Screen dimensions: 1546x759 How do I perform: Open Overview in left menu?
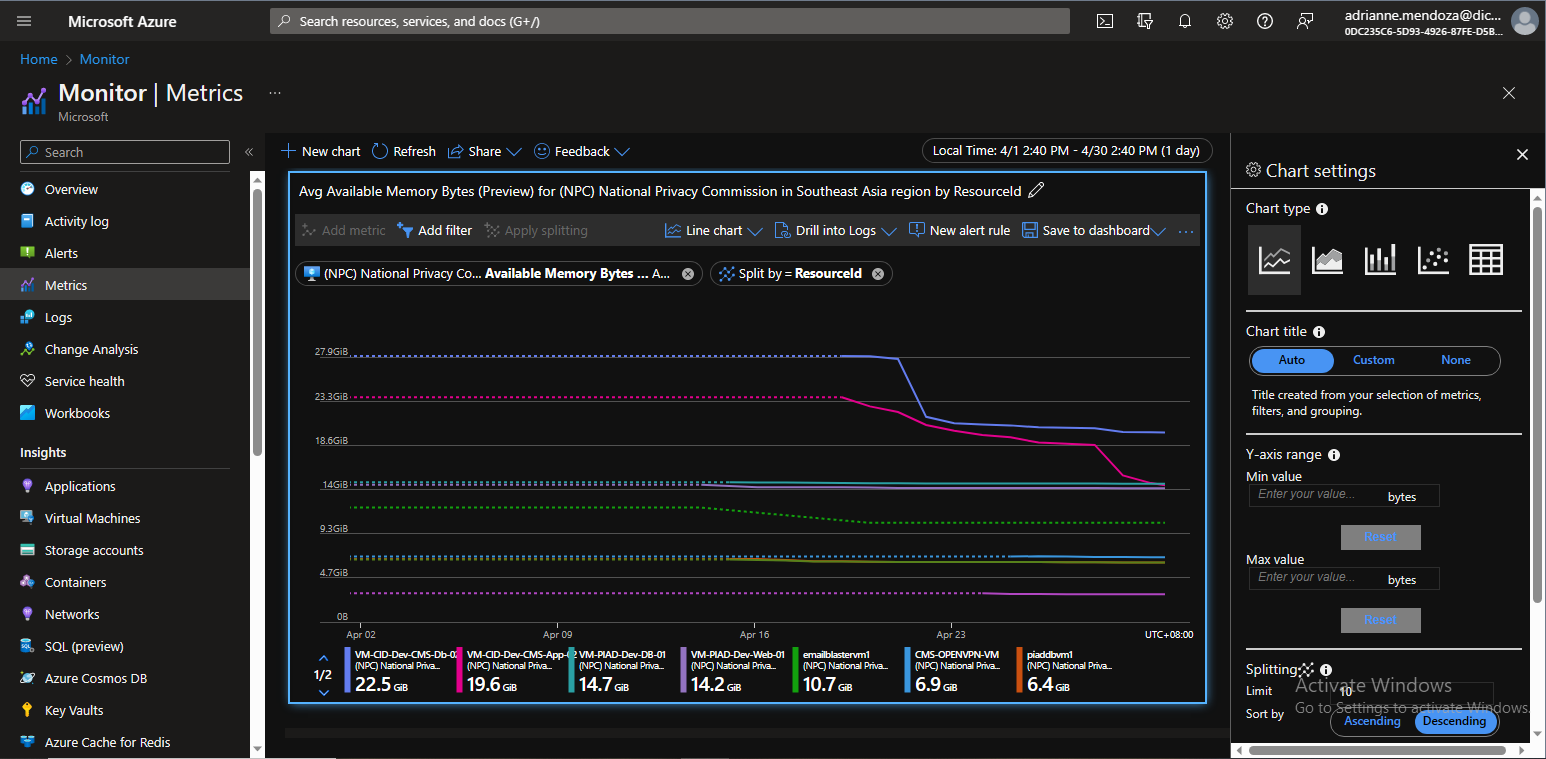point(71,190)
